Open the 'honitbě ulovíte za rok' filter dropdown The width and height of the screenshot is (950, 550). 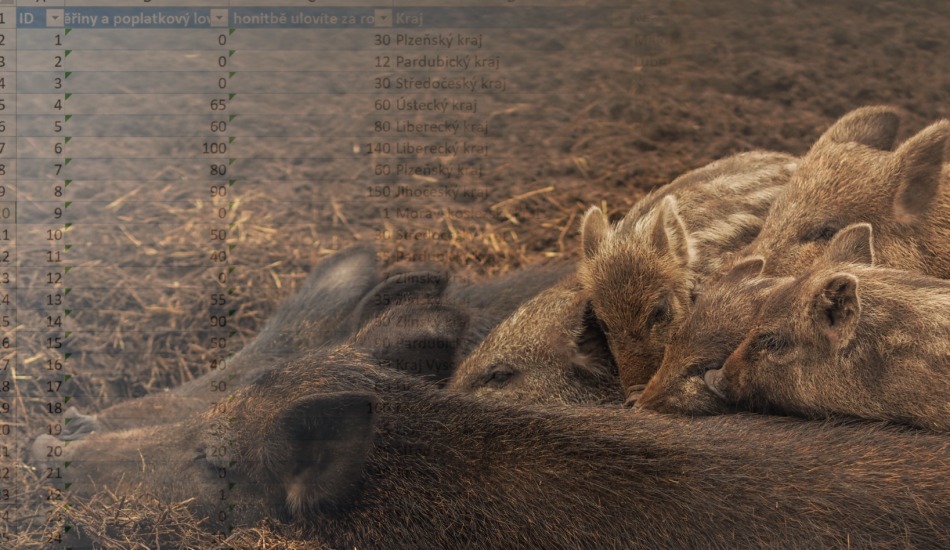click(384, 19)
